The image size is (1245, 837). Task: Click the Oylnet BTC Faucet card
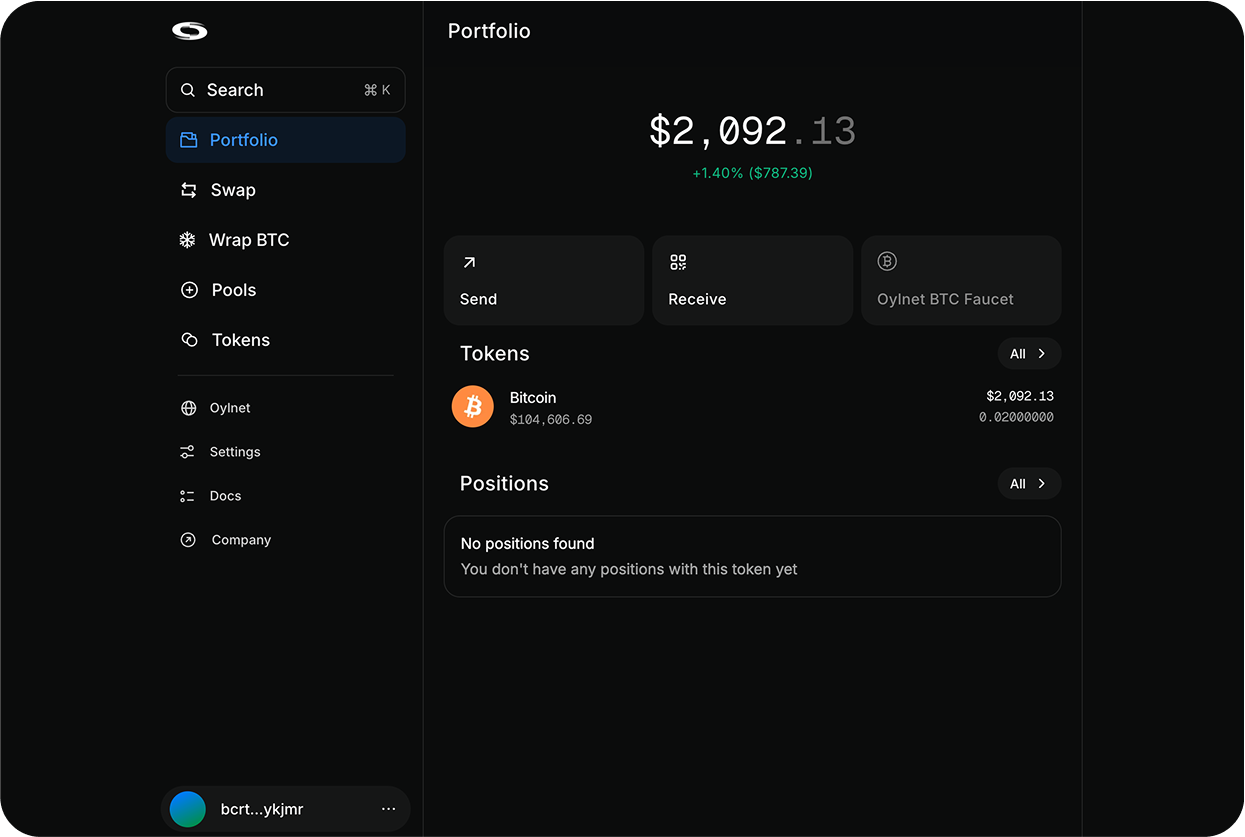click(x=961, y=280)
